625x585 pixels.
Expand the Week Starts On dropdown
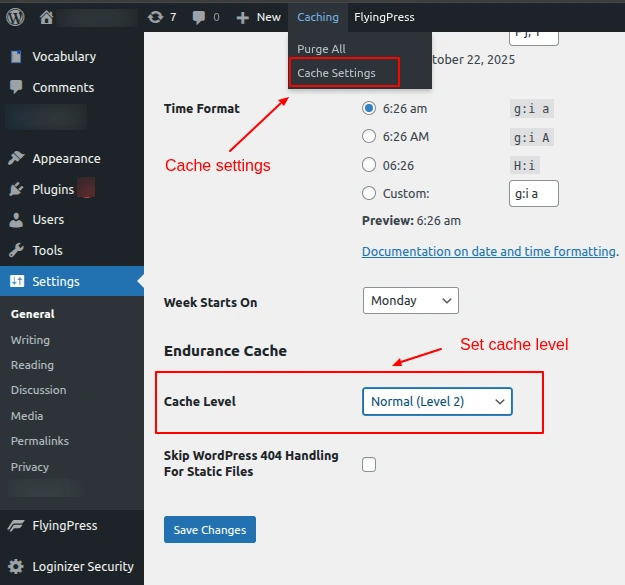pyautogui.click(x=410, y=301)
